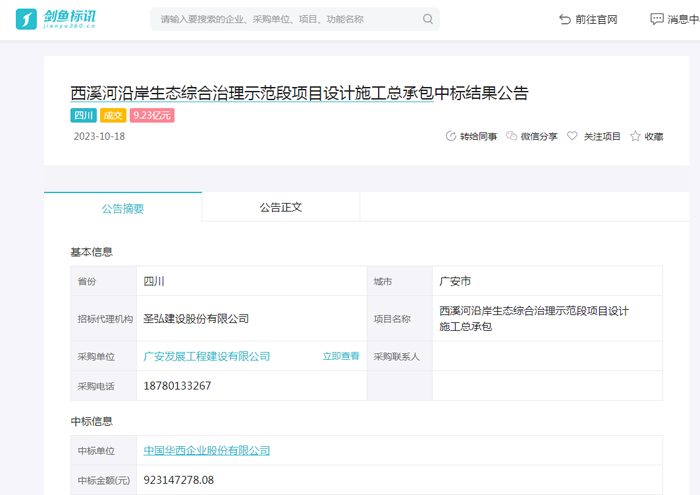Click the 项目名称 label cell
Screen dimensions: 700x495
click(400, 319)
